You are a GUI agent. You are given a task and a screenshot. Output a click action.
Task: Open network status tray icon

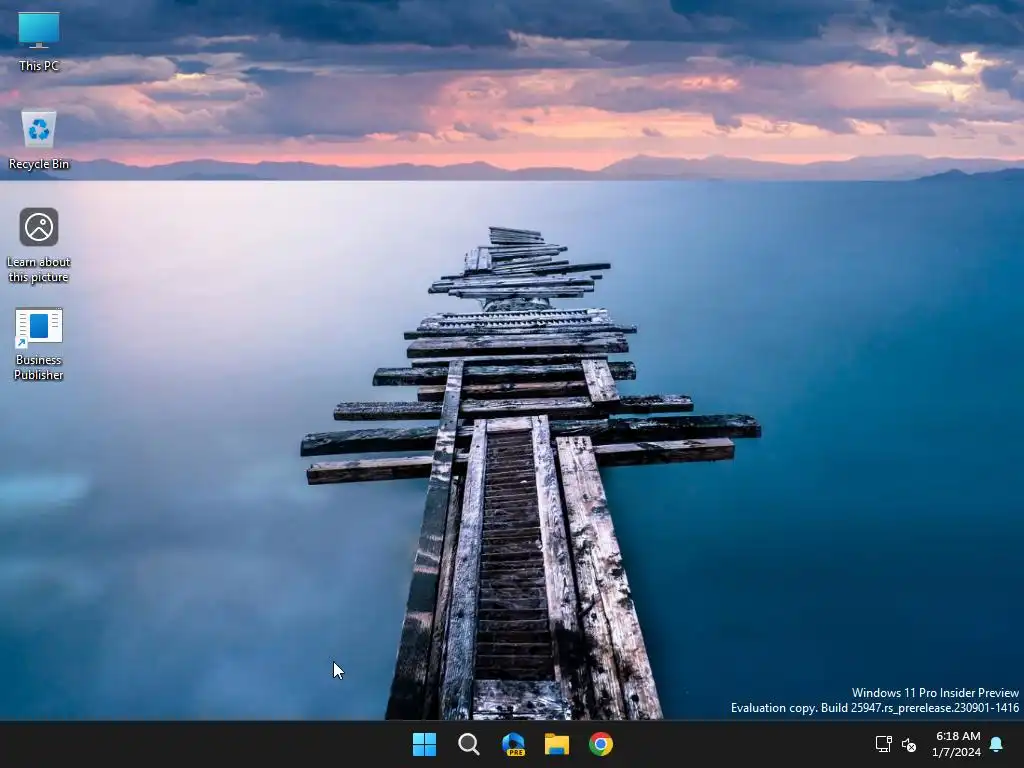tap(883, 744)
